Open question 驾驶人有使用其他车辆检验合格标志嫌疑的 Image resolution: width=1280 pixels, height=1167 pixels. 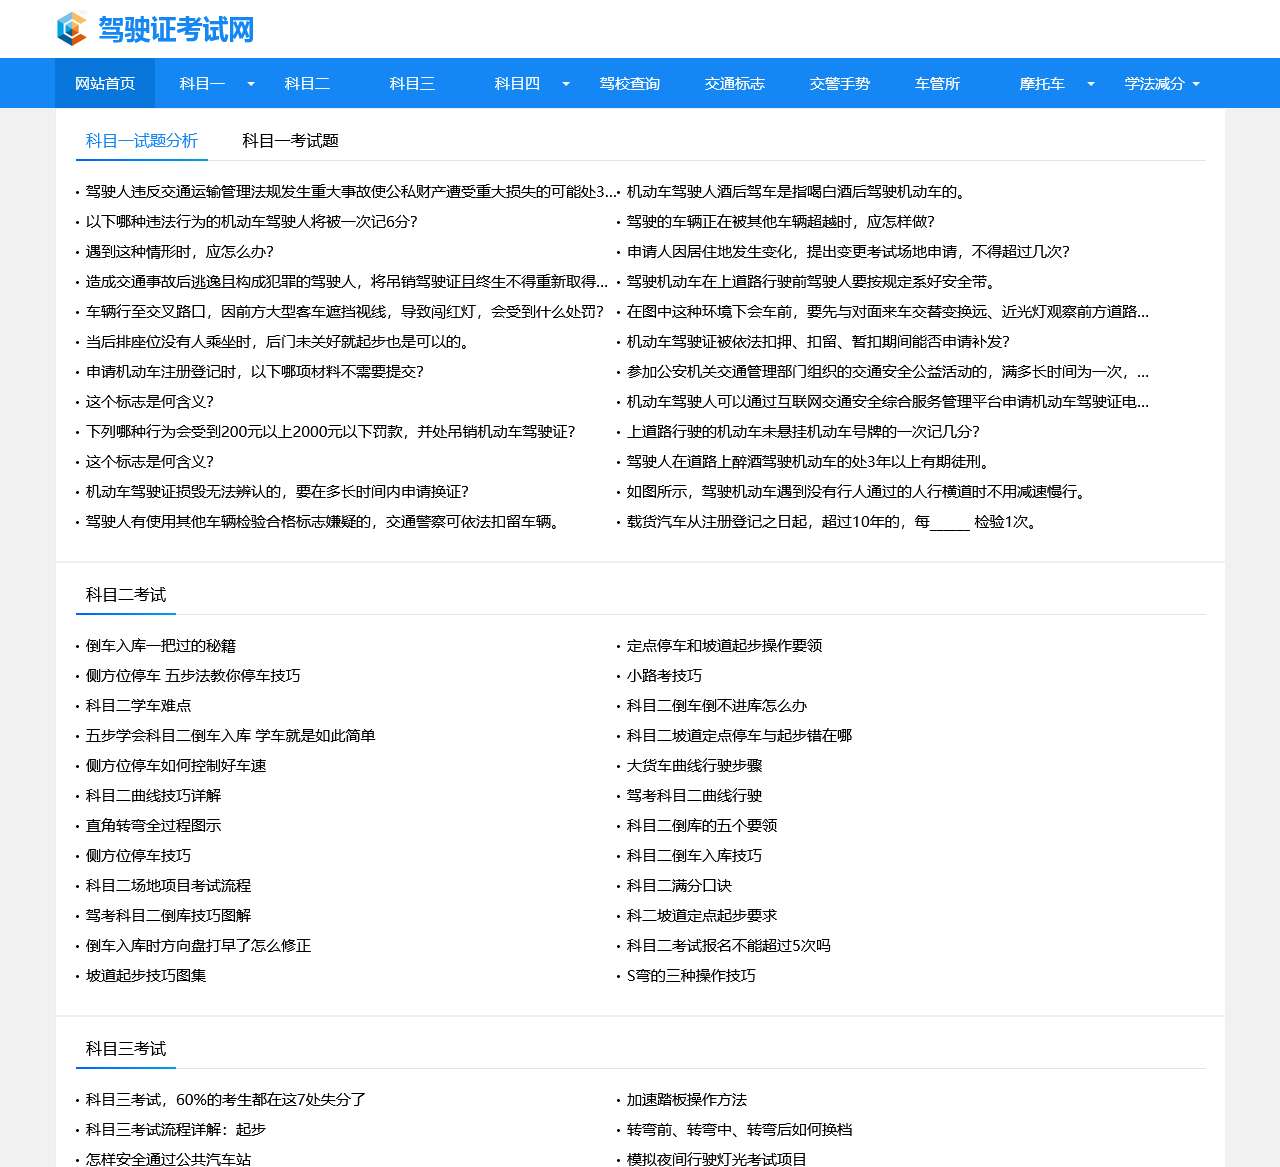coord(323,522)
